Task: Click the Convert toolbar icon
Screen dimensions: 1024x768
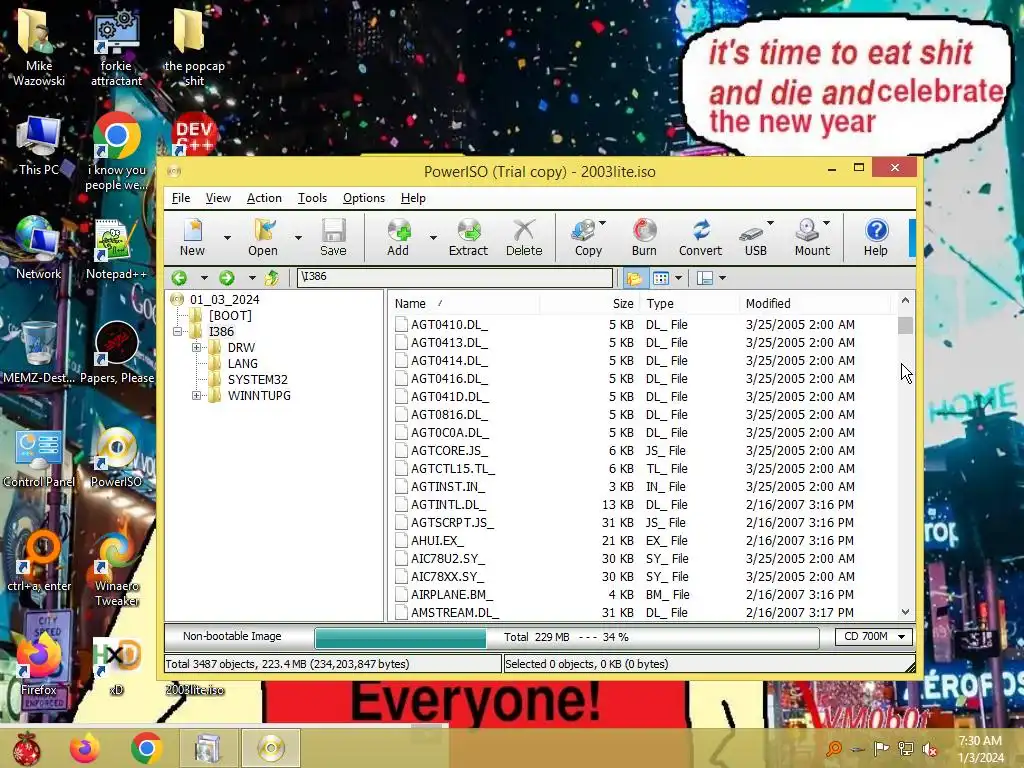Action: pyautogui.click(x=700, y=238)
